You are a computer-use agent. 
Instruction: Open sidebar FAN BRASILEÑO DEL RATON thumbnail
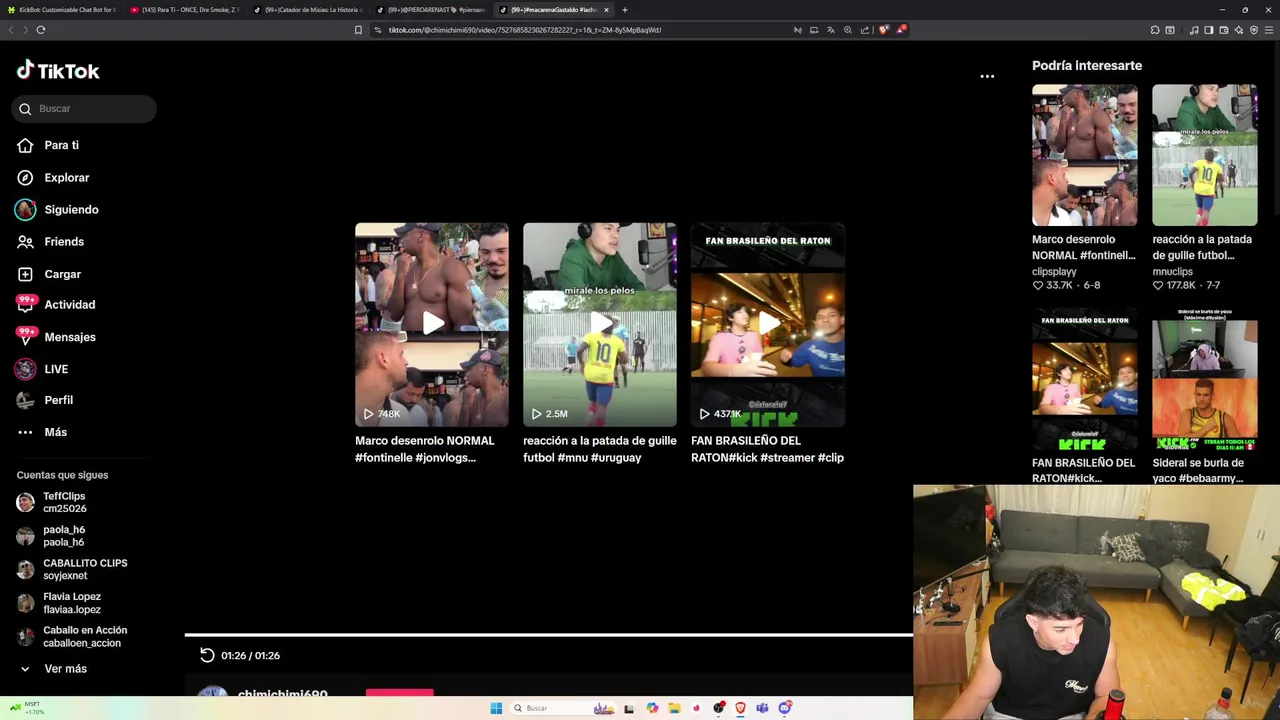[x=1085, y=379]
